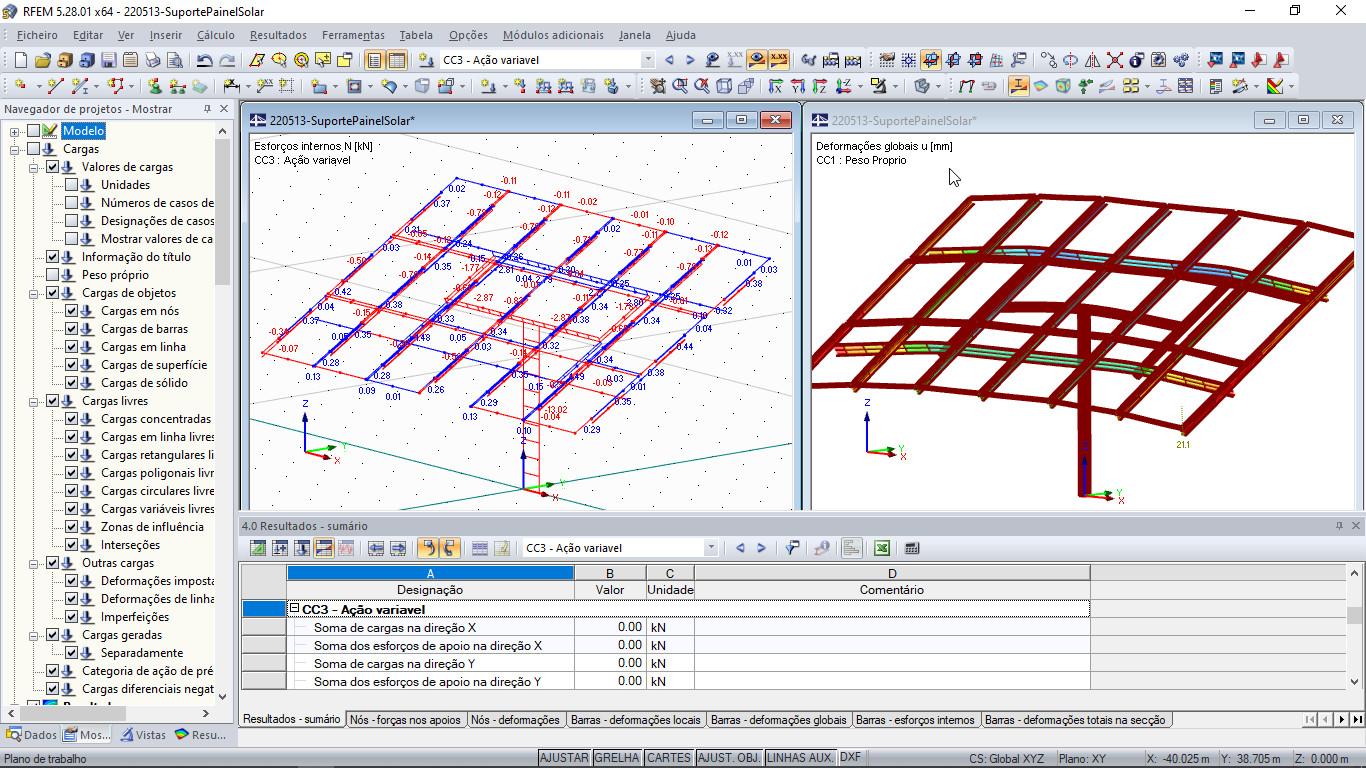The height and width of the screenshot is (768, 1366).
Task: Toggle the Imperfeições checkbox
Action: 71,617
